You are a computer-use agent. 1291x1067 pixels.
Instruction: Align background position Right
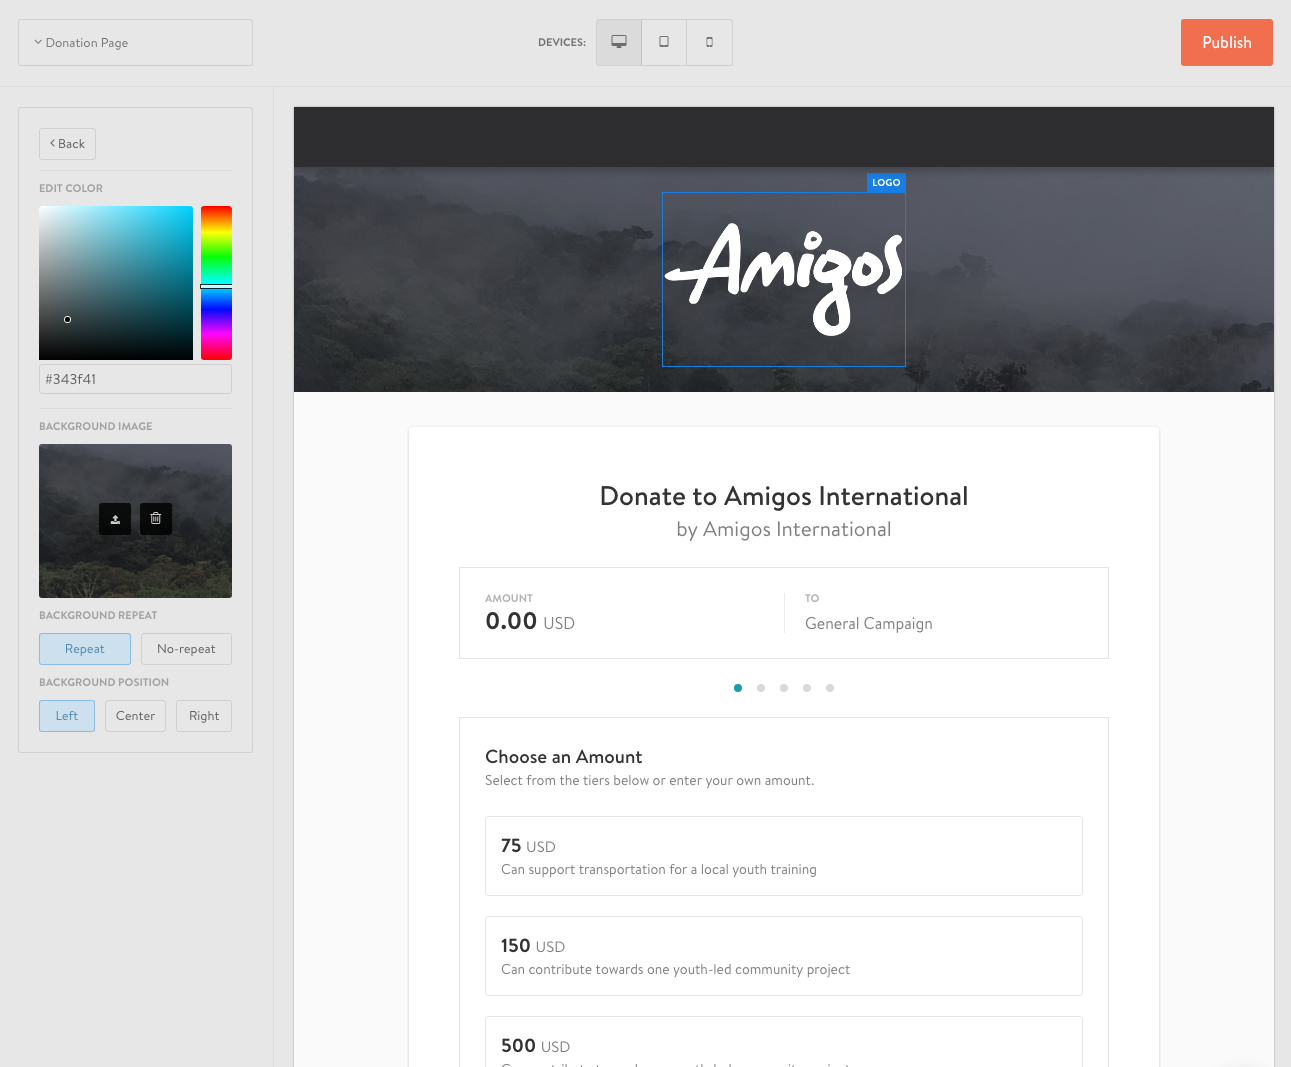click(204, 716)
